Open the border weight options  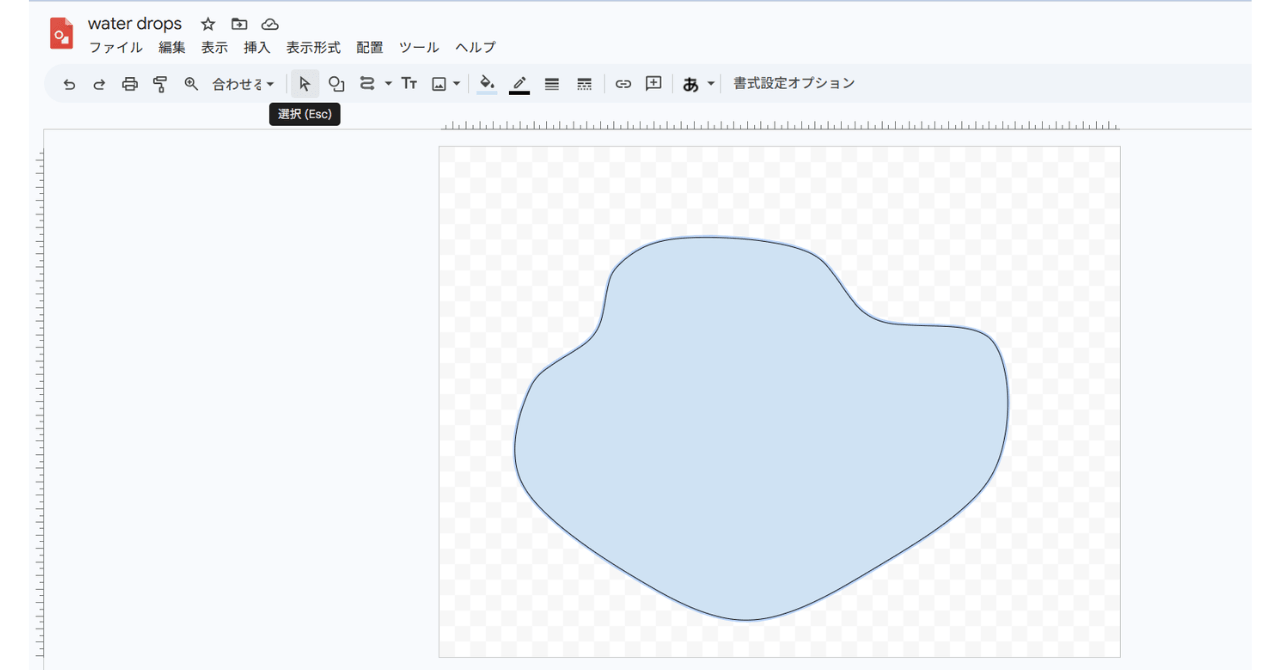click(x=552, y=84)
